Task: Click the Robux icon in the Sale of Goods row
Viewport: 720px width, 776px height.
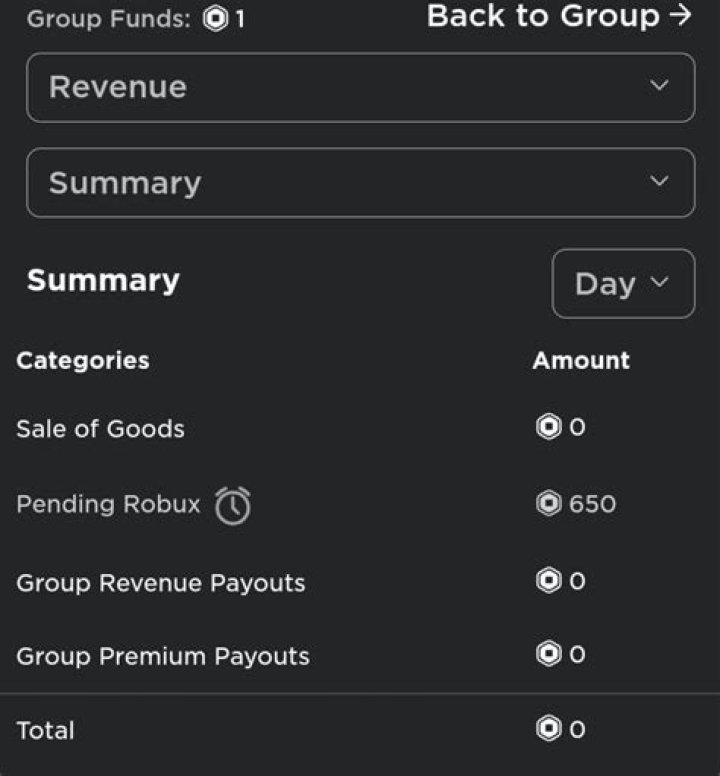Action: [x=549, y=427]
